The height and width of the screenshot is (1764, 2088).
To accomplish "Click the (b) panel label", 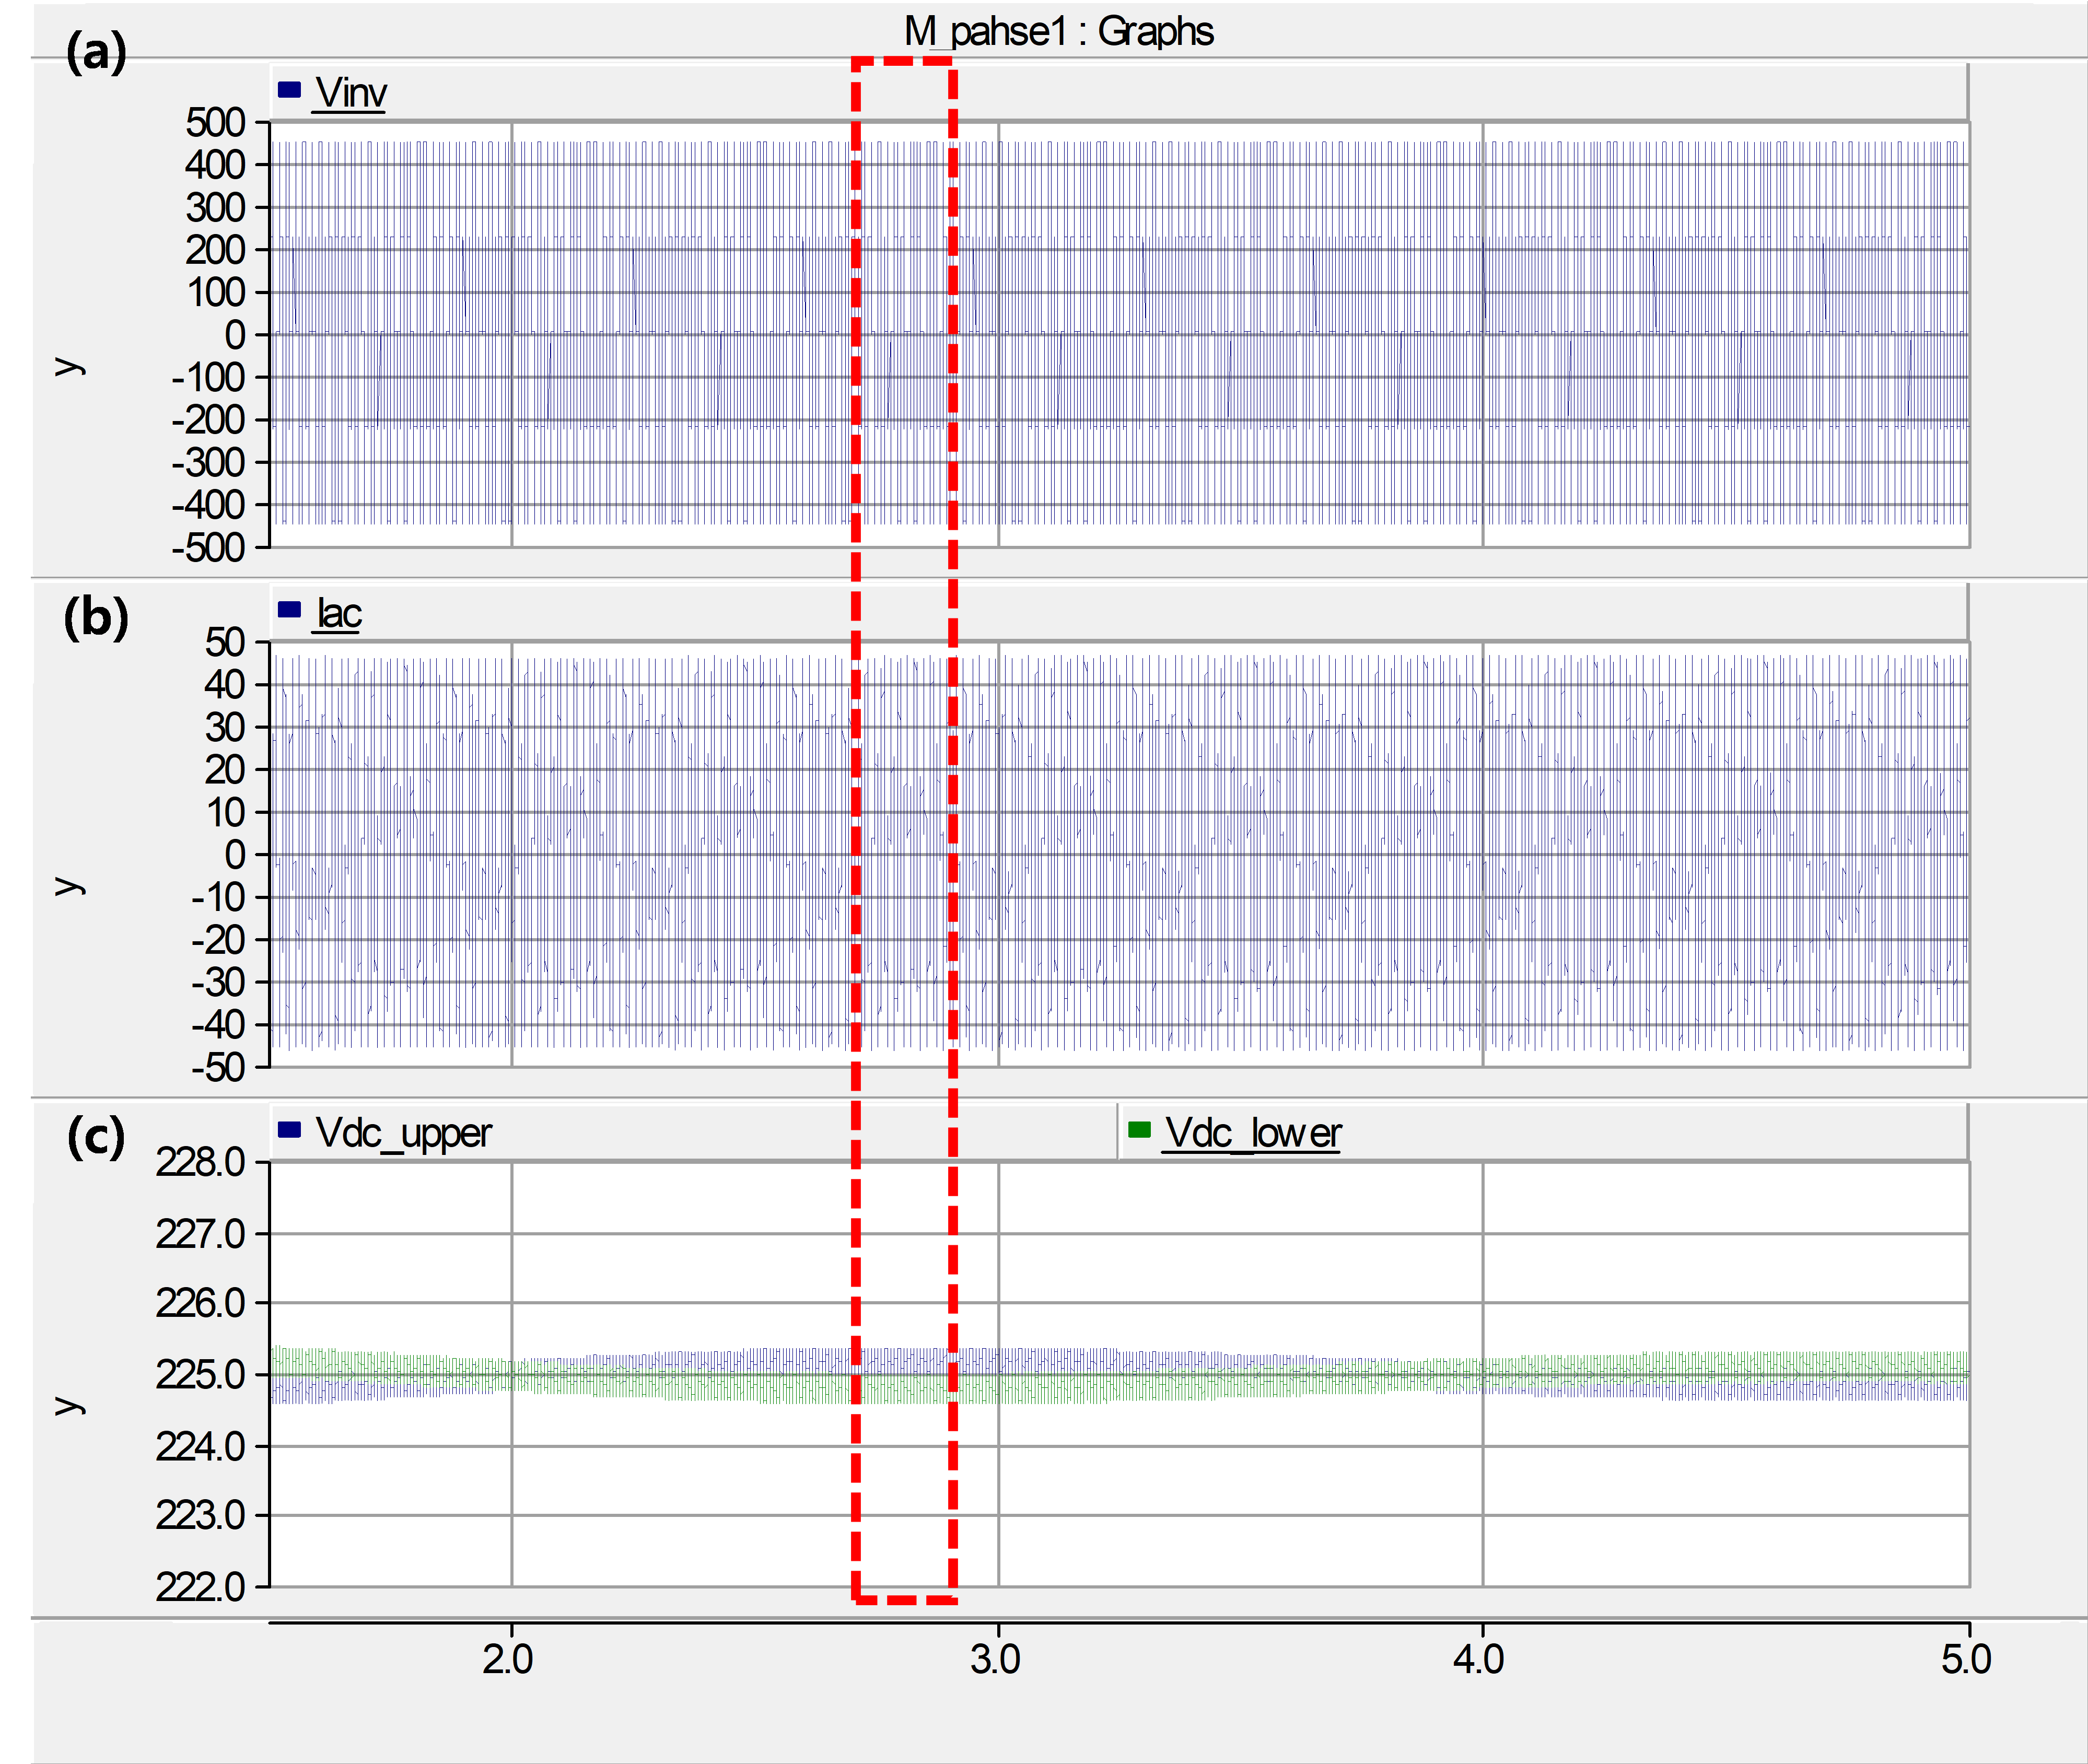I will pos(96,617).
